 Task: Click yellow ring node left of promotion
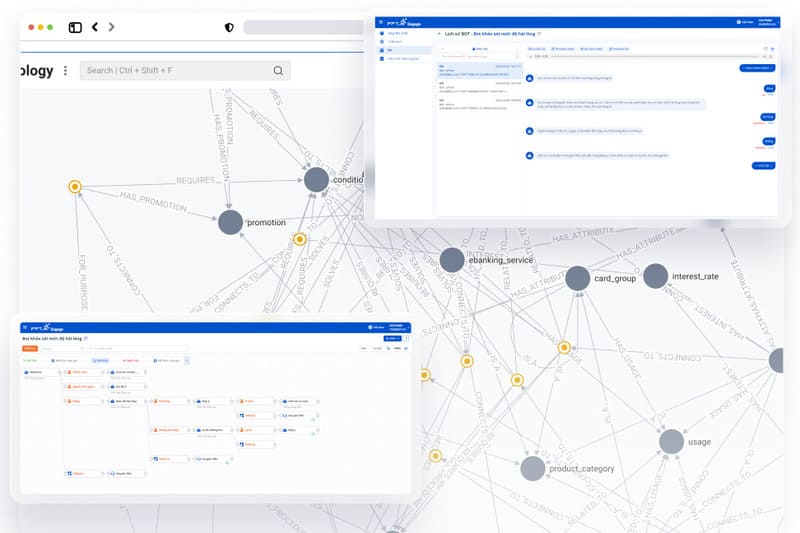point(74,187)
